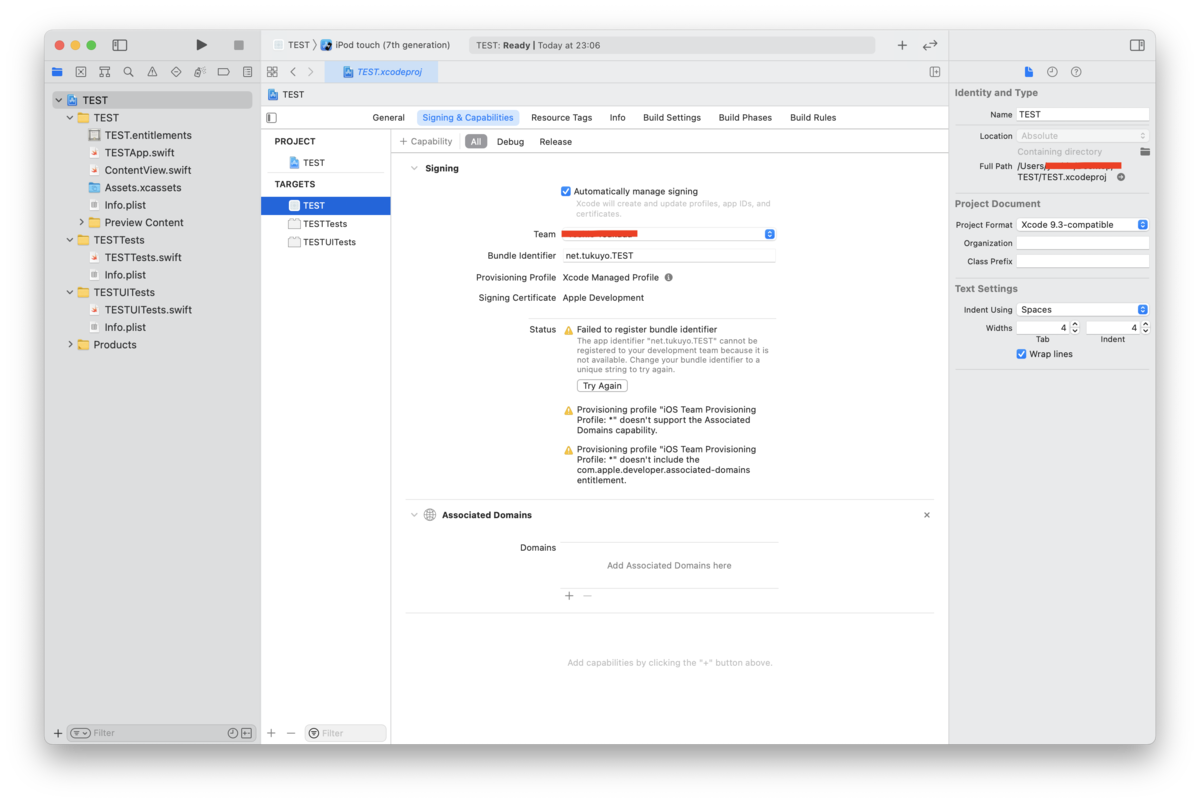Open the Find navigator magnifier icon
1200x803 pixels.
pyautogui.click(x=128, y=72)
